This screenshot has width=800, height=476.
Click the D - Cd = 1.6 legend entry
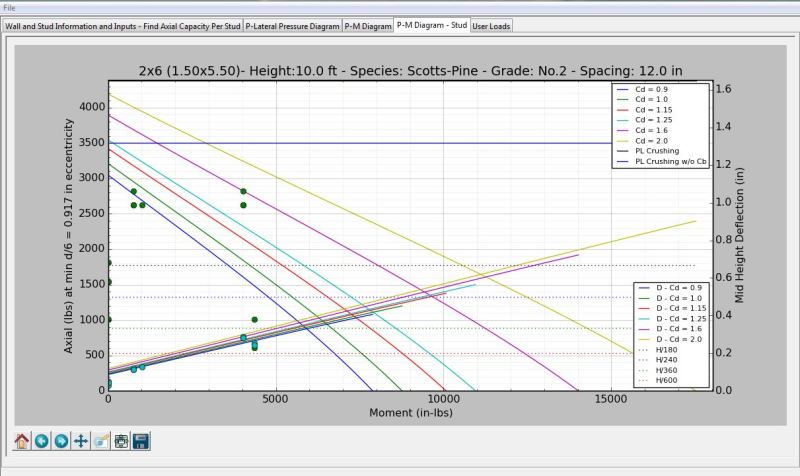tap(670, 329)
